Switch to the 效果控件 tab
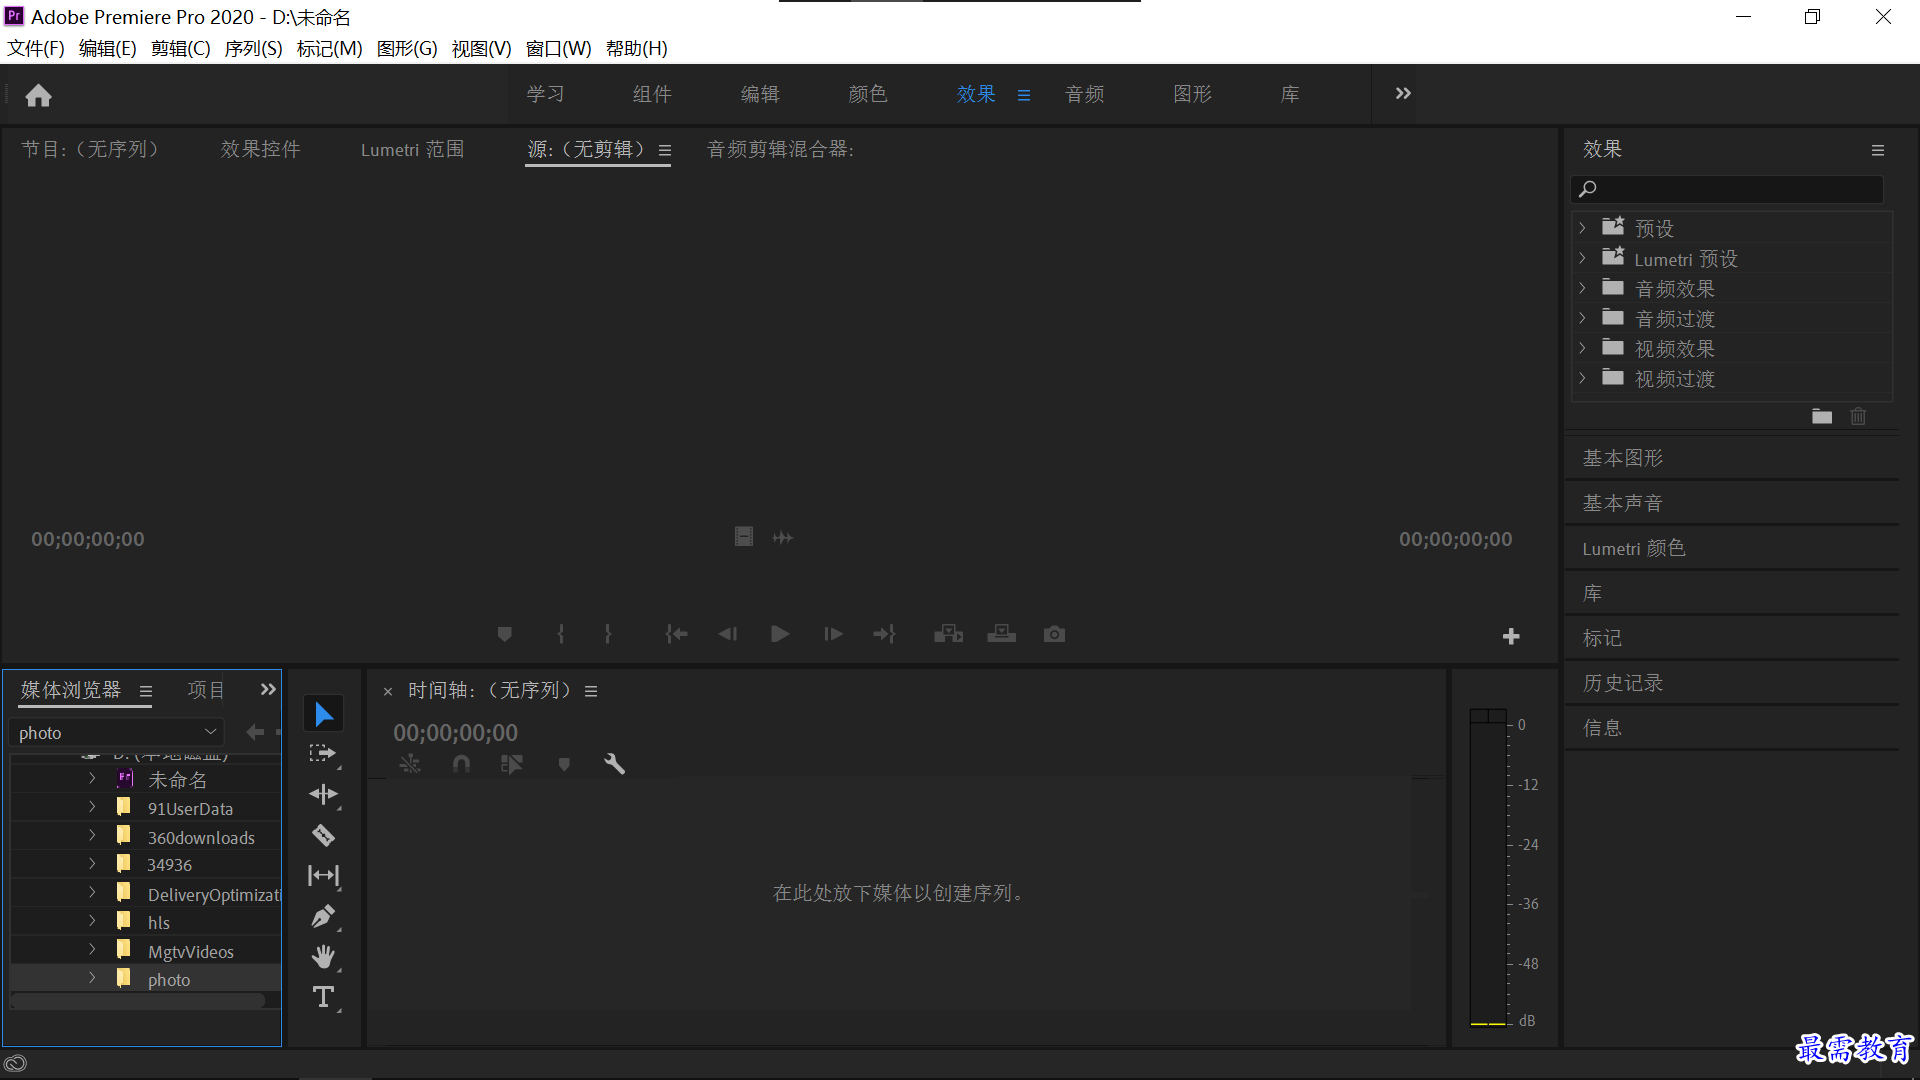Image resolution: width=1920 pixels, height=1080 pixels. (x=261, y=149)
